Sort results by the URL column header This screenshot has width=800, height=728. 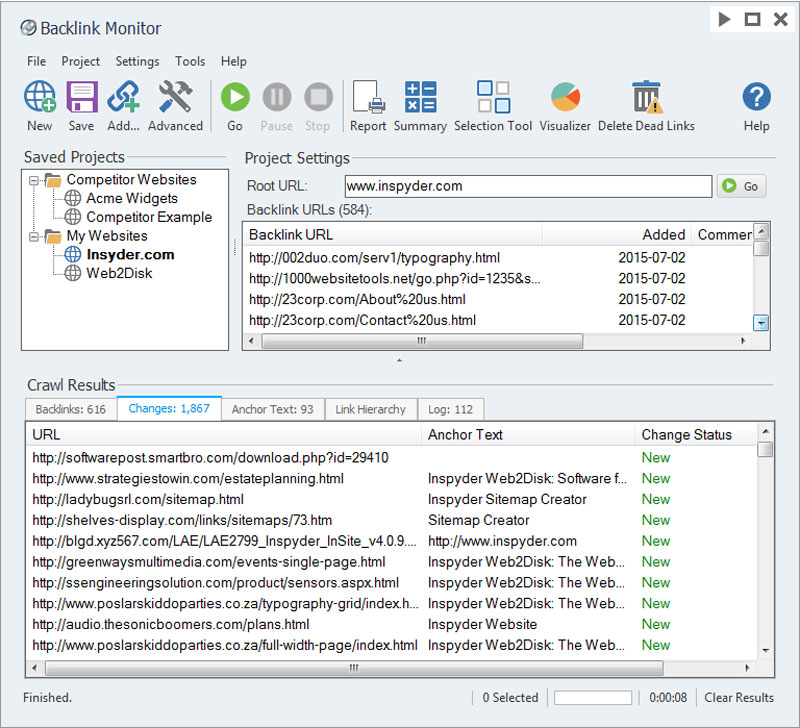pyautogui.click(x=224, y=435)
